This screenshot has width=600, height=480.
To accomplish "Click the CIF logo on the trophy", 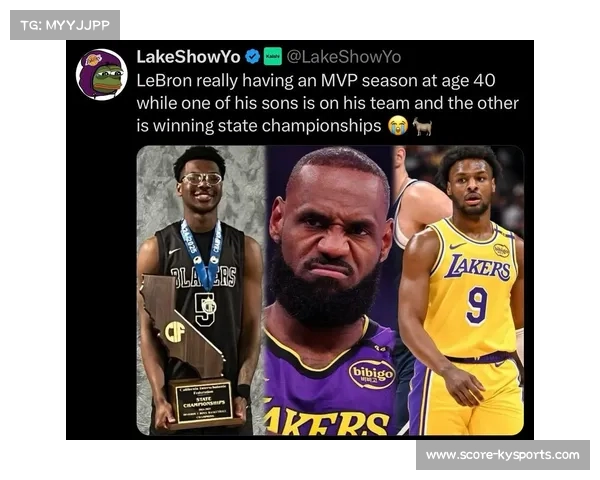I will click(174, 331).
